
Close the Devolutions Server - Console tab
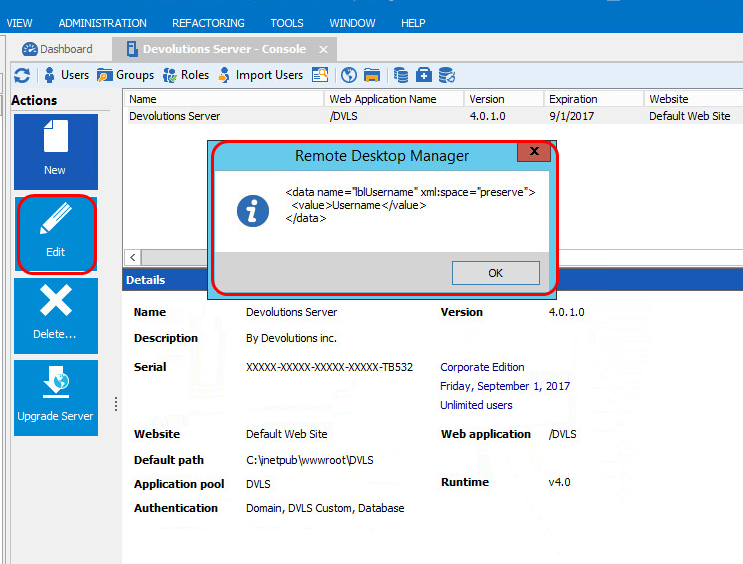click(x=323, y=49)
